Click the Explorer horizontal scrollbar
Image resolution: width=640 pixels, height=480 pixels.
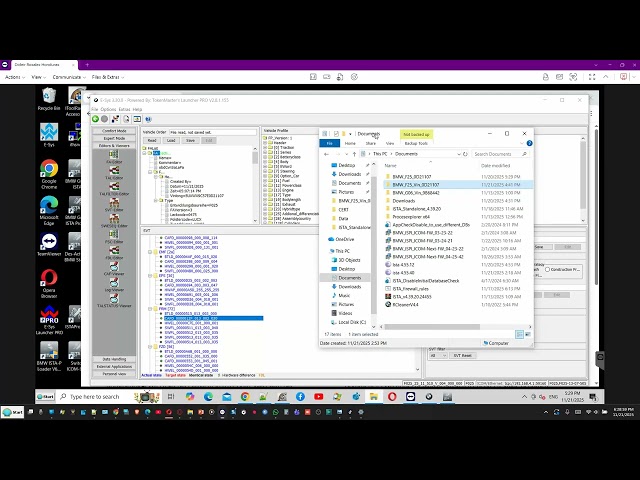[x=432, y=327]
